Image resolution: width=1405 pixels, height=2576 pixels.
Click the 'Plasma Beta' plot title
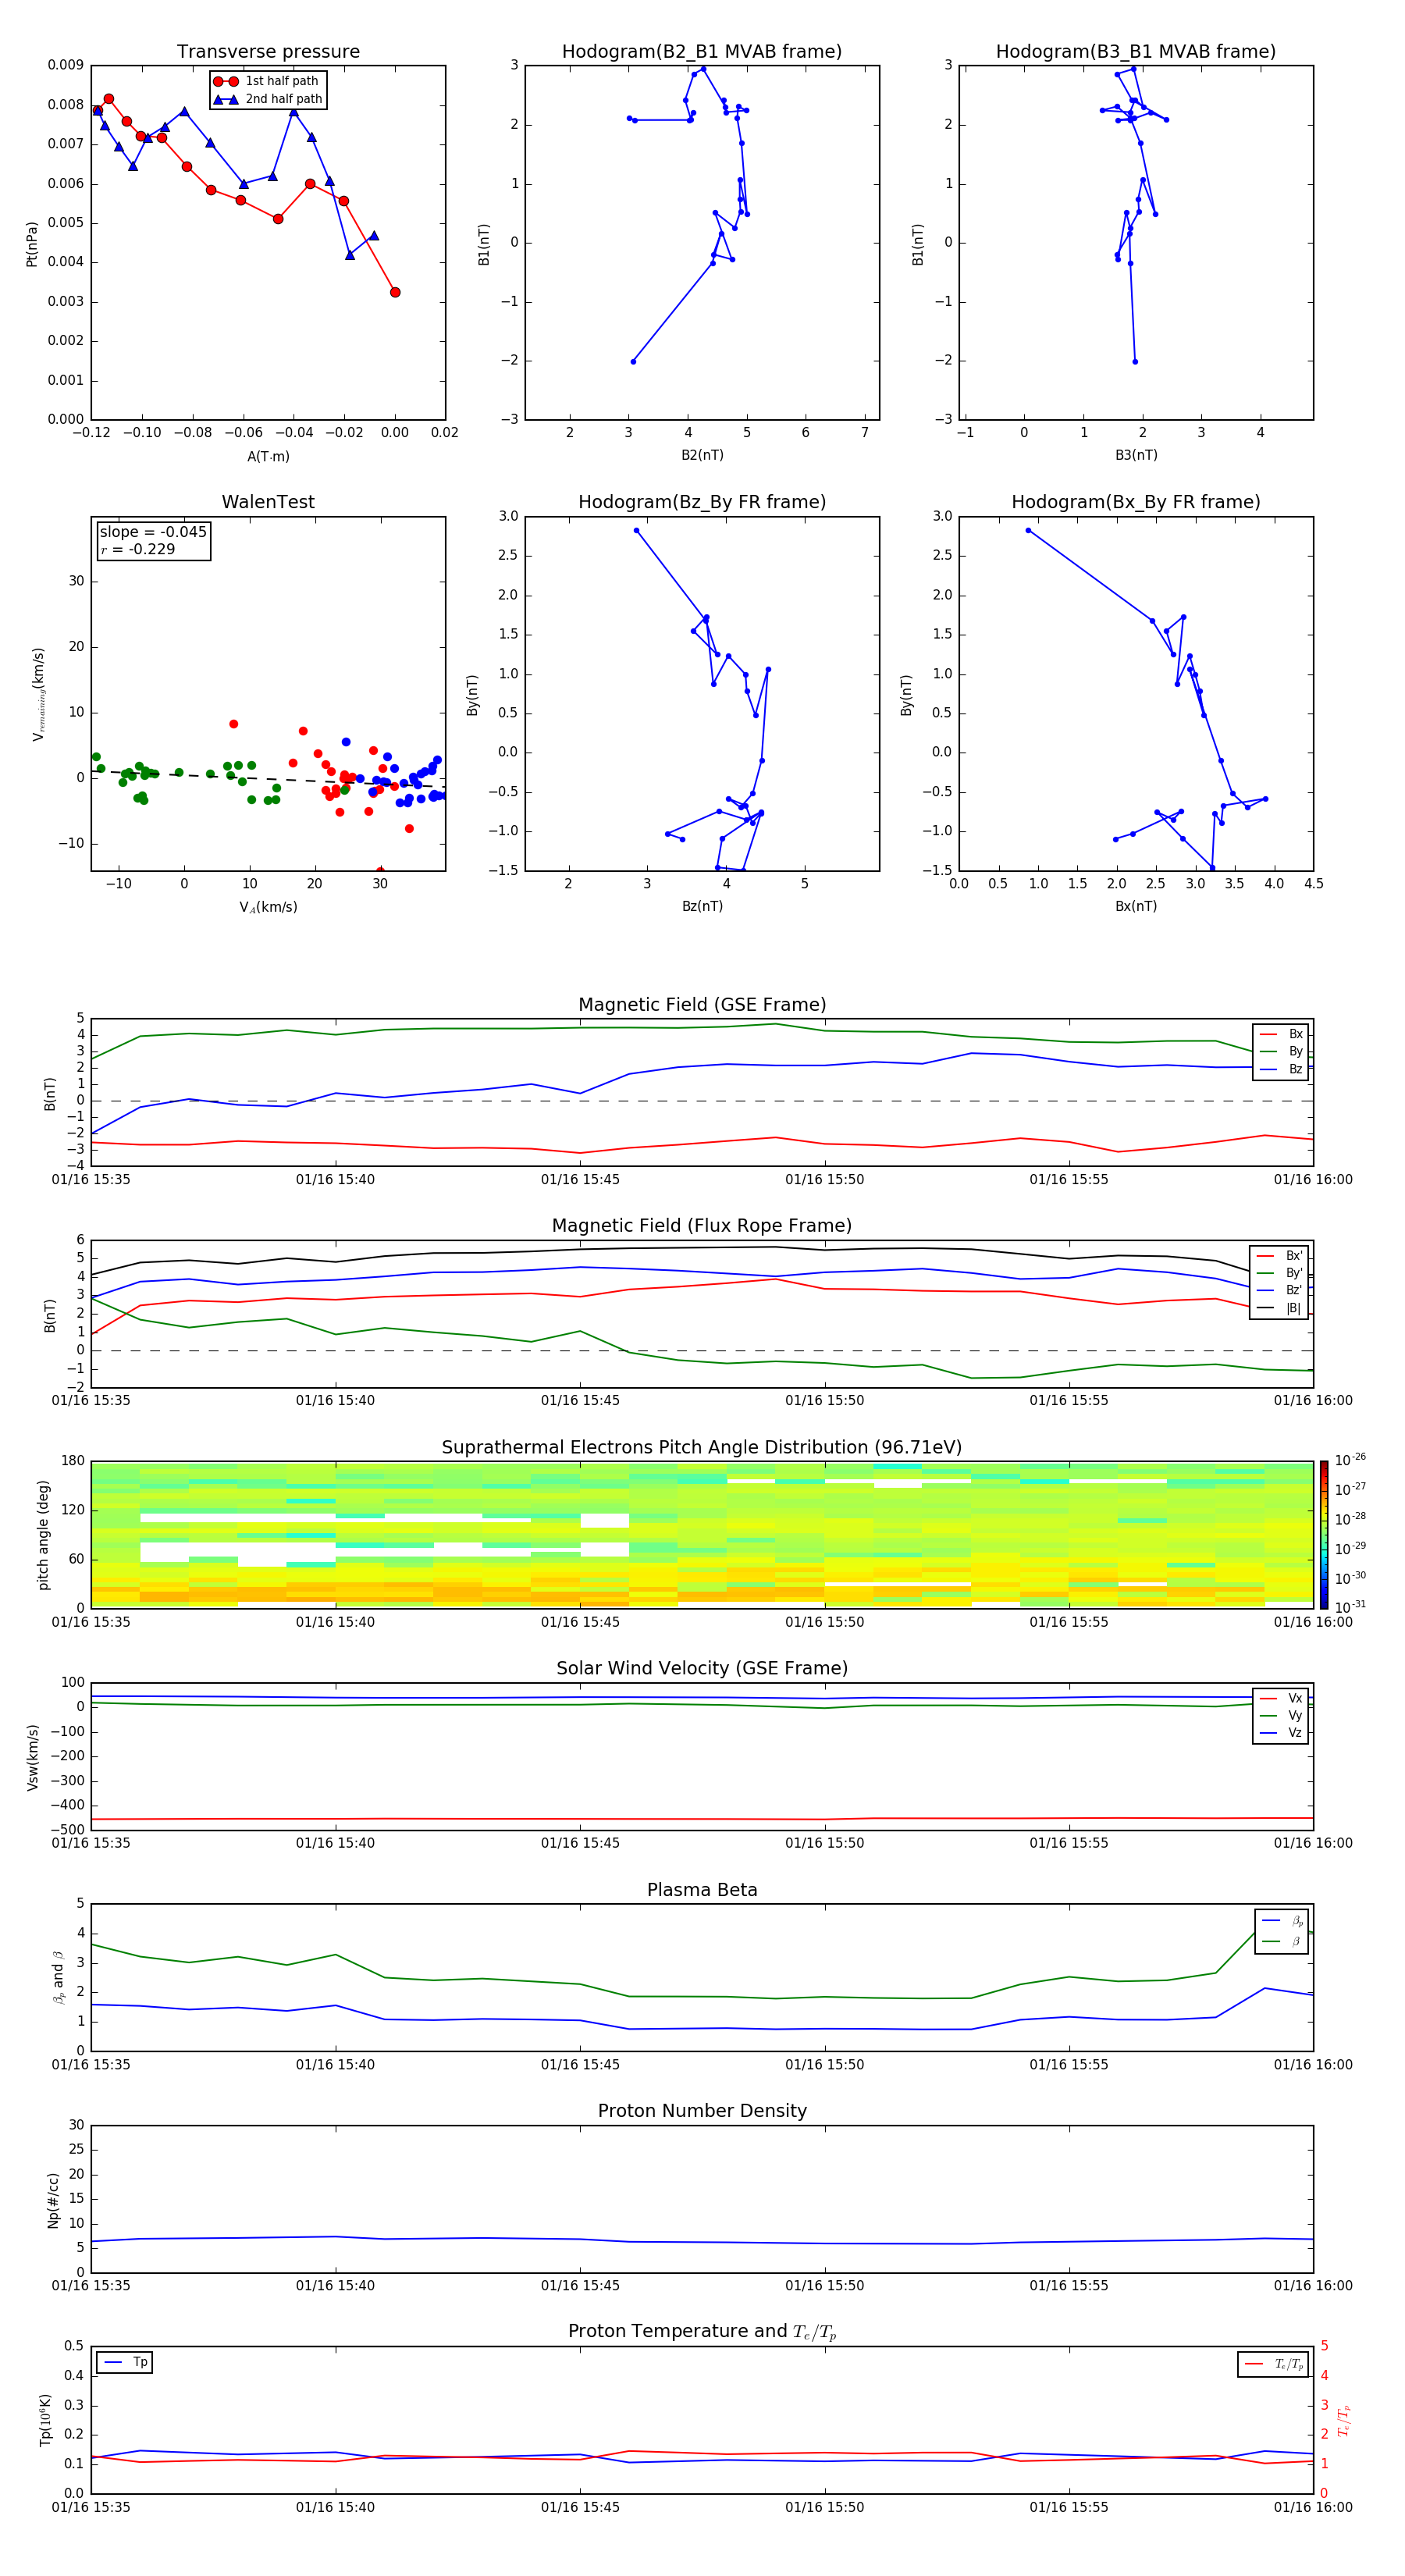click(702, 1891)
